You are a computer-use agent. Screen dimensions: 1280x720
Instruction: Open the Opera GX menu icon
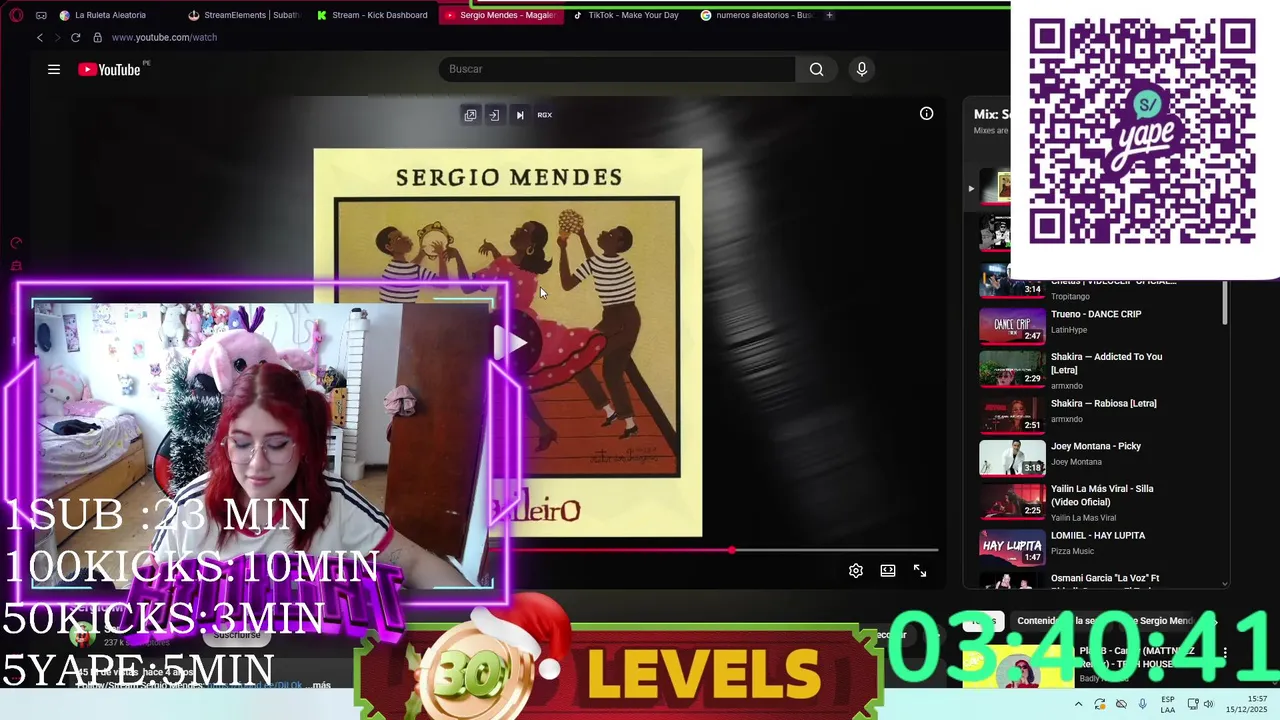pos(16,15)
